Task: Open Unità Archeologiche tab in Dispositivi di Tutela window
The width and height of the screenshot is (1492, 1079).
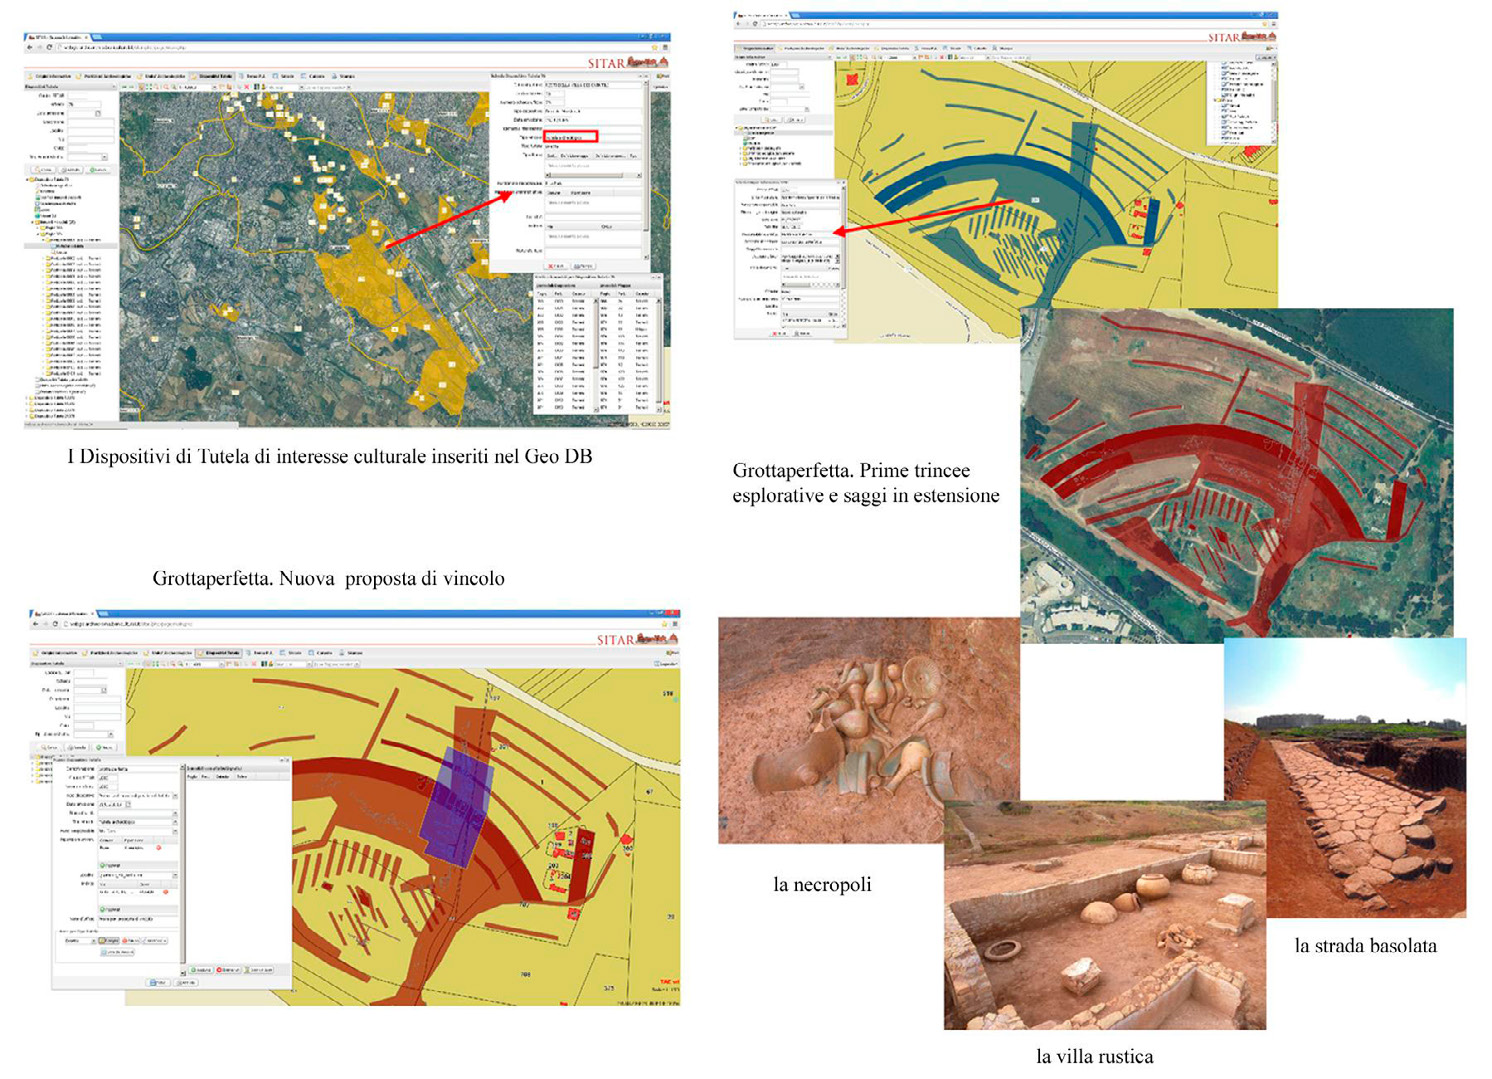Action: point(162,76)
